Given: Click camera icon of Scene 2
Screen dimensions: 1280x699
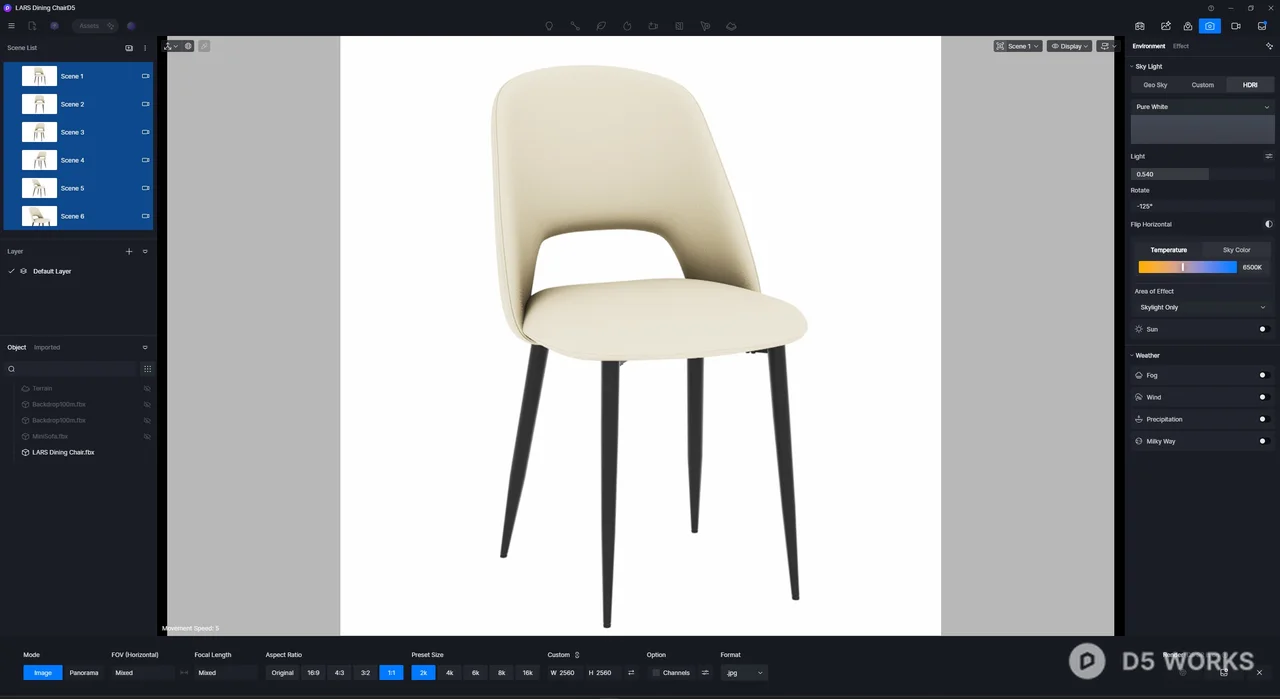Looking at the screenshot, I should pyautogui.click(x=145, y=104).
